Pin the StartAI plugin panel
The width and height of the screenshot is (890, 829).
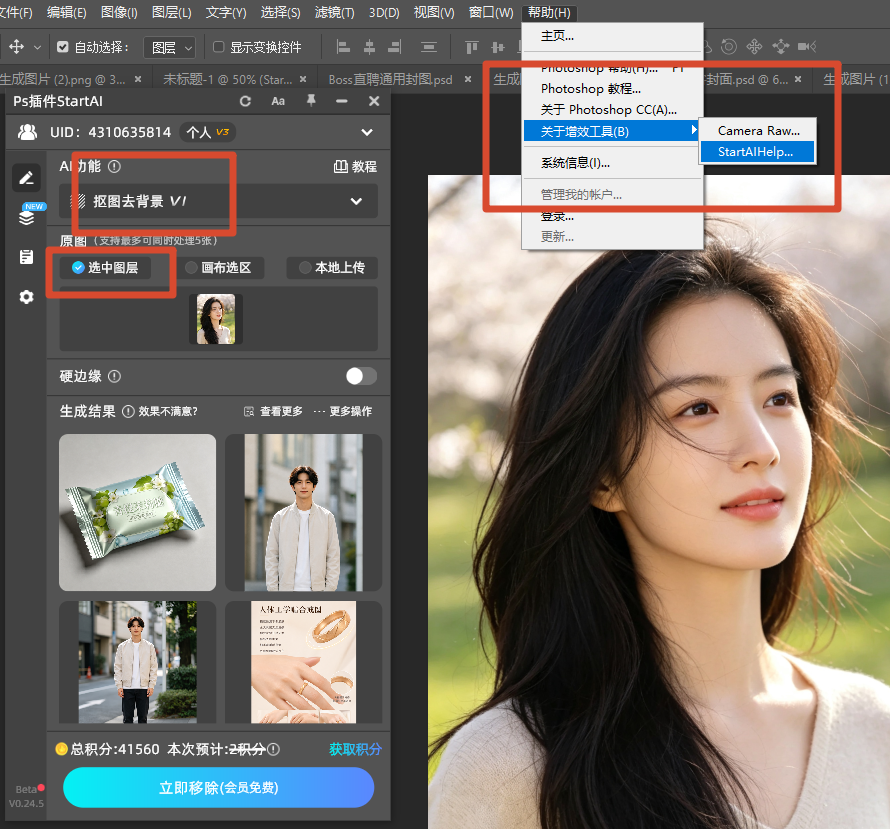point(310,100)
